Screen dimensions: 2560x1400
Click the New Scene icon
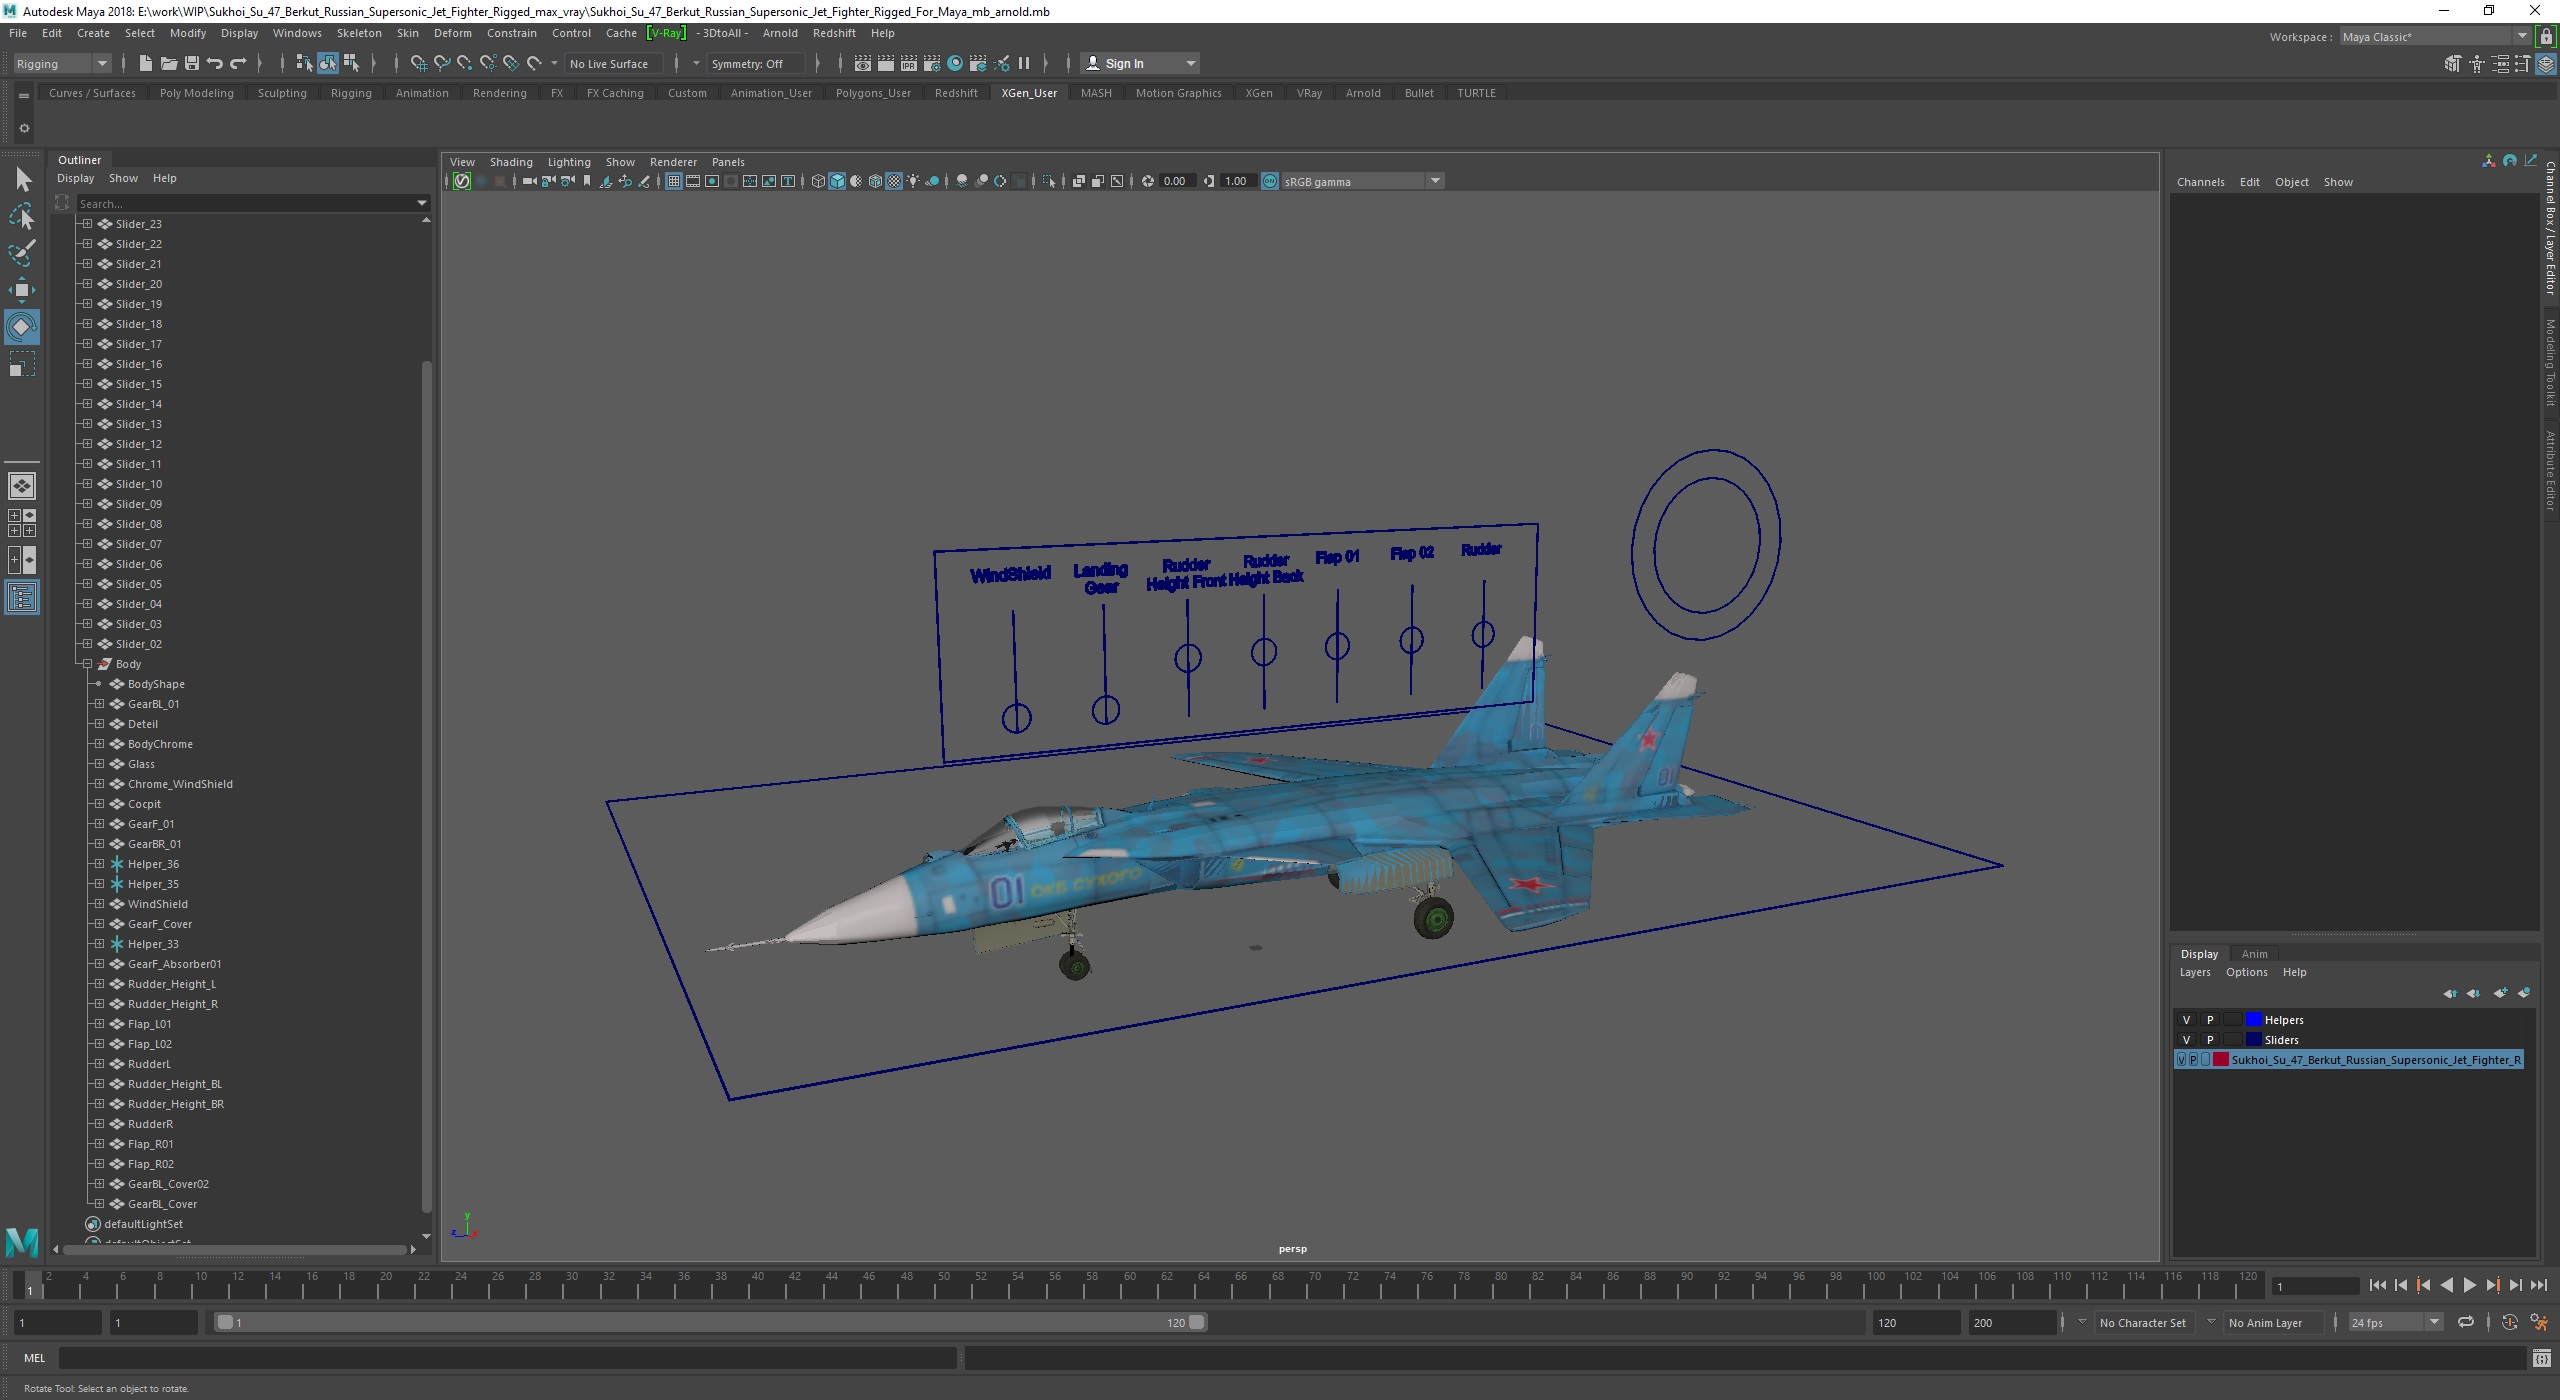pyautogui.click(x=145, y=63)
